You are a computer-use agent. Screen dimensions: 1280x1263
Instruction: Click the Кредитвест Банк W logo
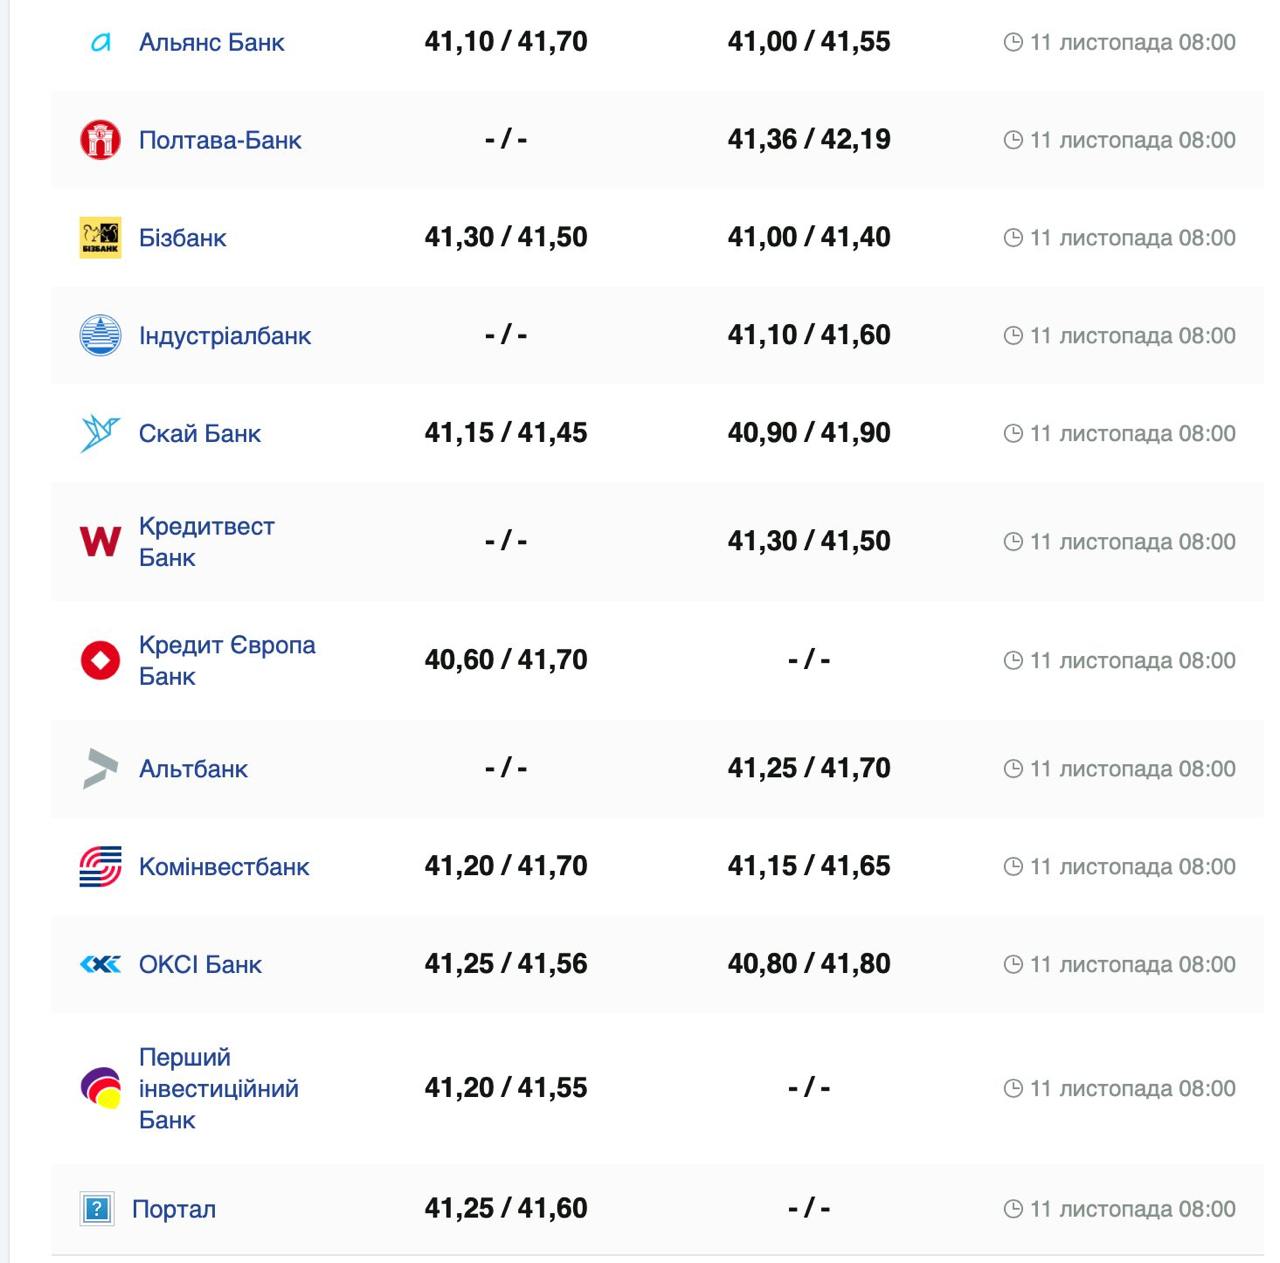(x=100, y=541)
